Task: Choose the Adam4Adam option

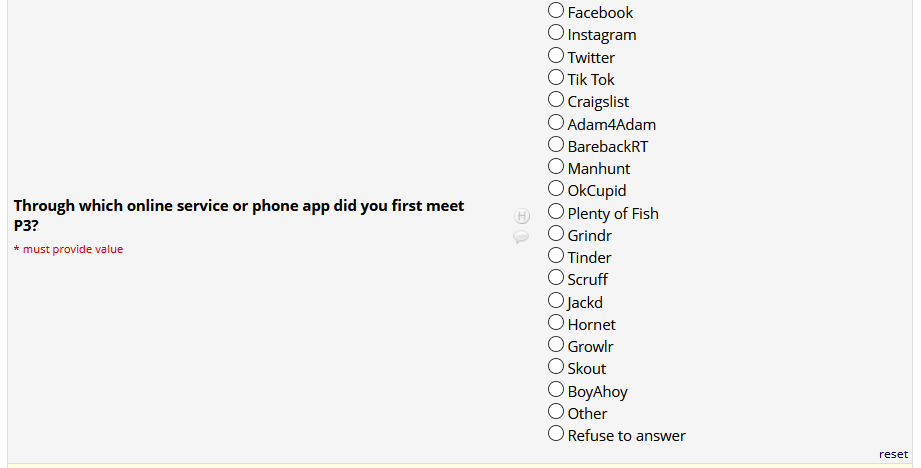Action: (x=556, y=122)
